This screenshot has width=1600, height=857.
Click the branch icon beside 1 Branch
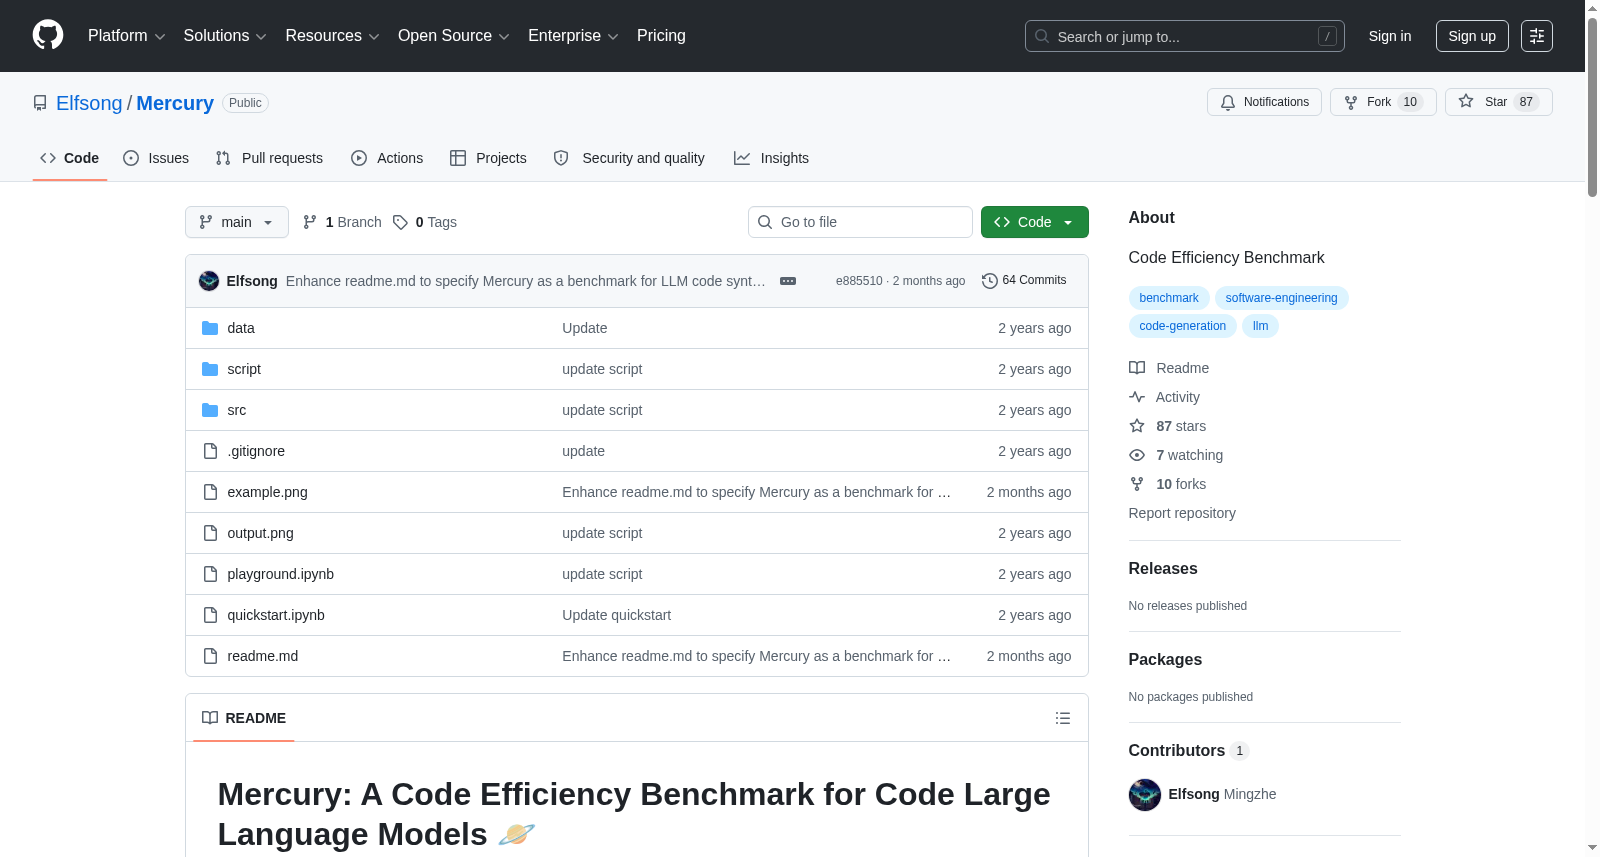click(x=310, y=222)
